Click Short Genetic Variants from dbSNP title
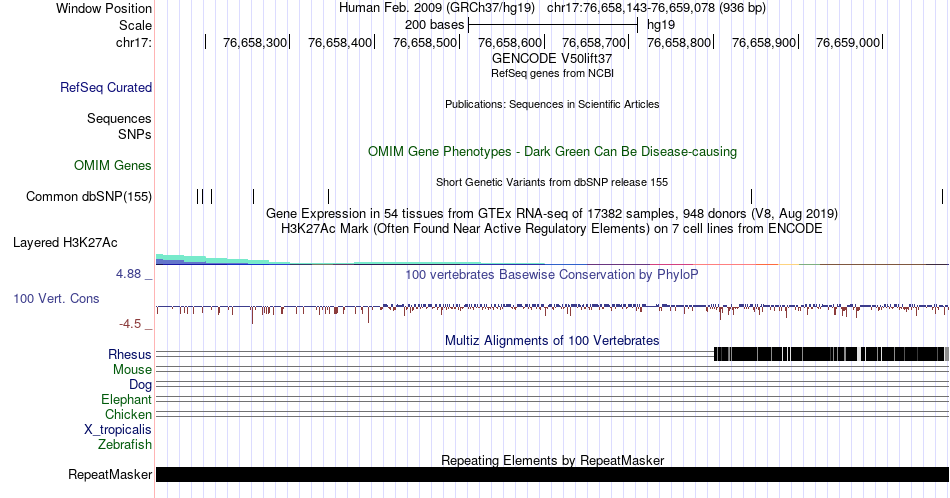The height and width of the screenshot is (498, 950). 552,182
